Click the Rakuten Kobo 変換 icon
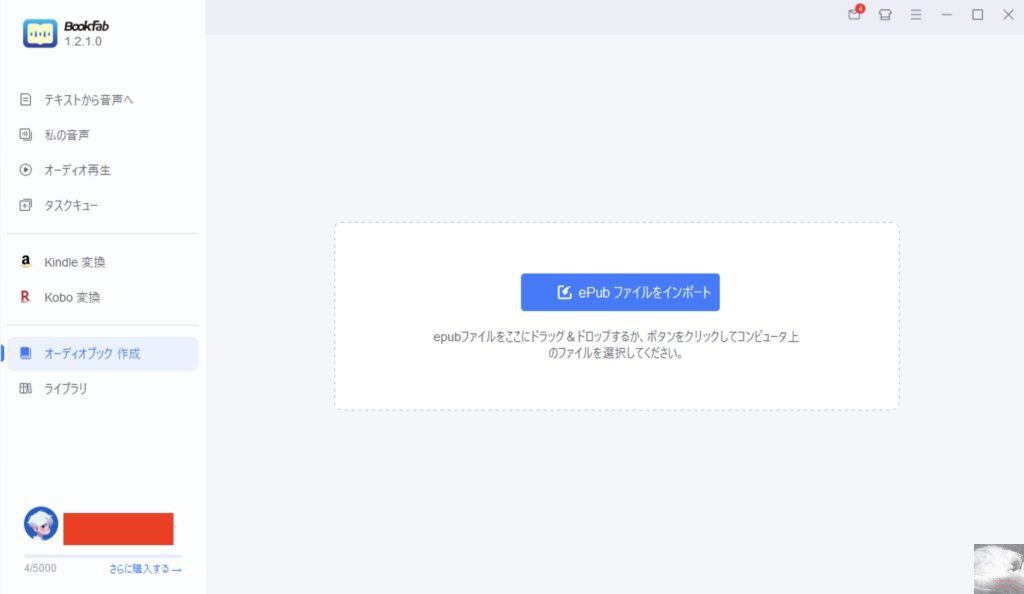The width and height of the screenshot is (1024, 594). click(26, 297)
